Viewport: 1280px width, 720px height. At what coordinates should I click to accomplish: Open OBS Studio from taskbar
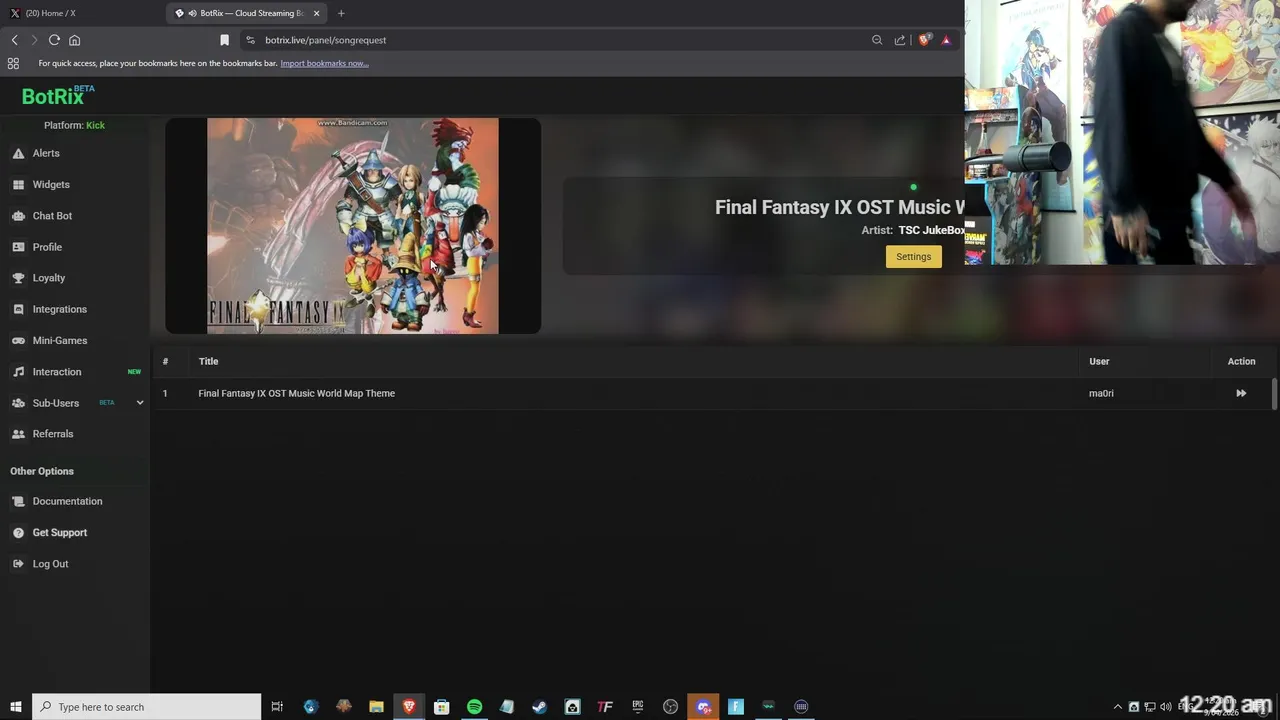tap(670, 706)
